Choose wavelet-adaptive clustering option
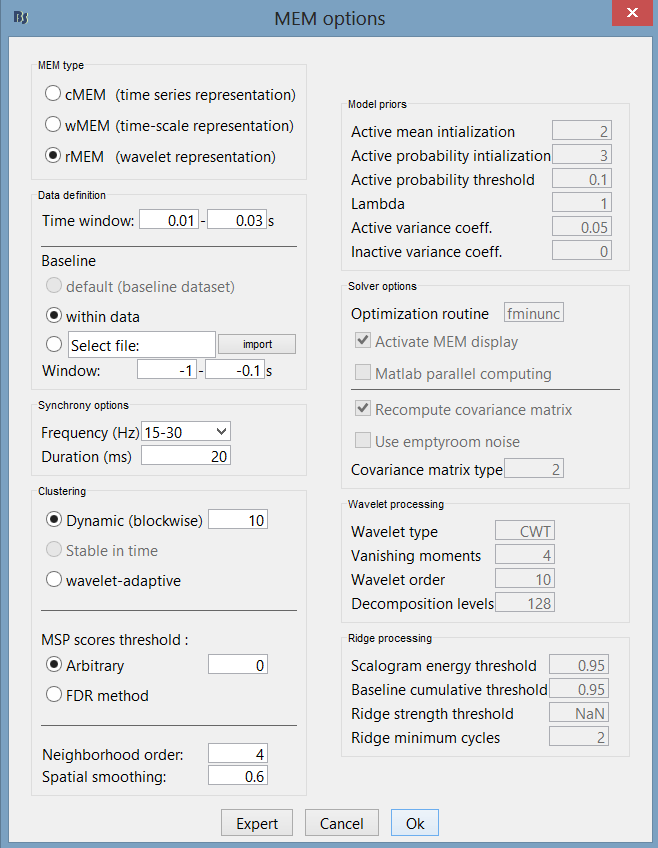 click(53, 579)
